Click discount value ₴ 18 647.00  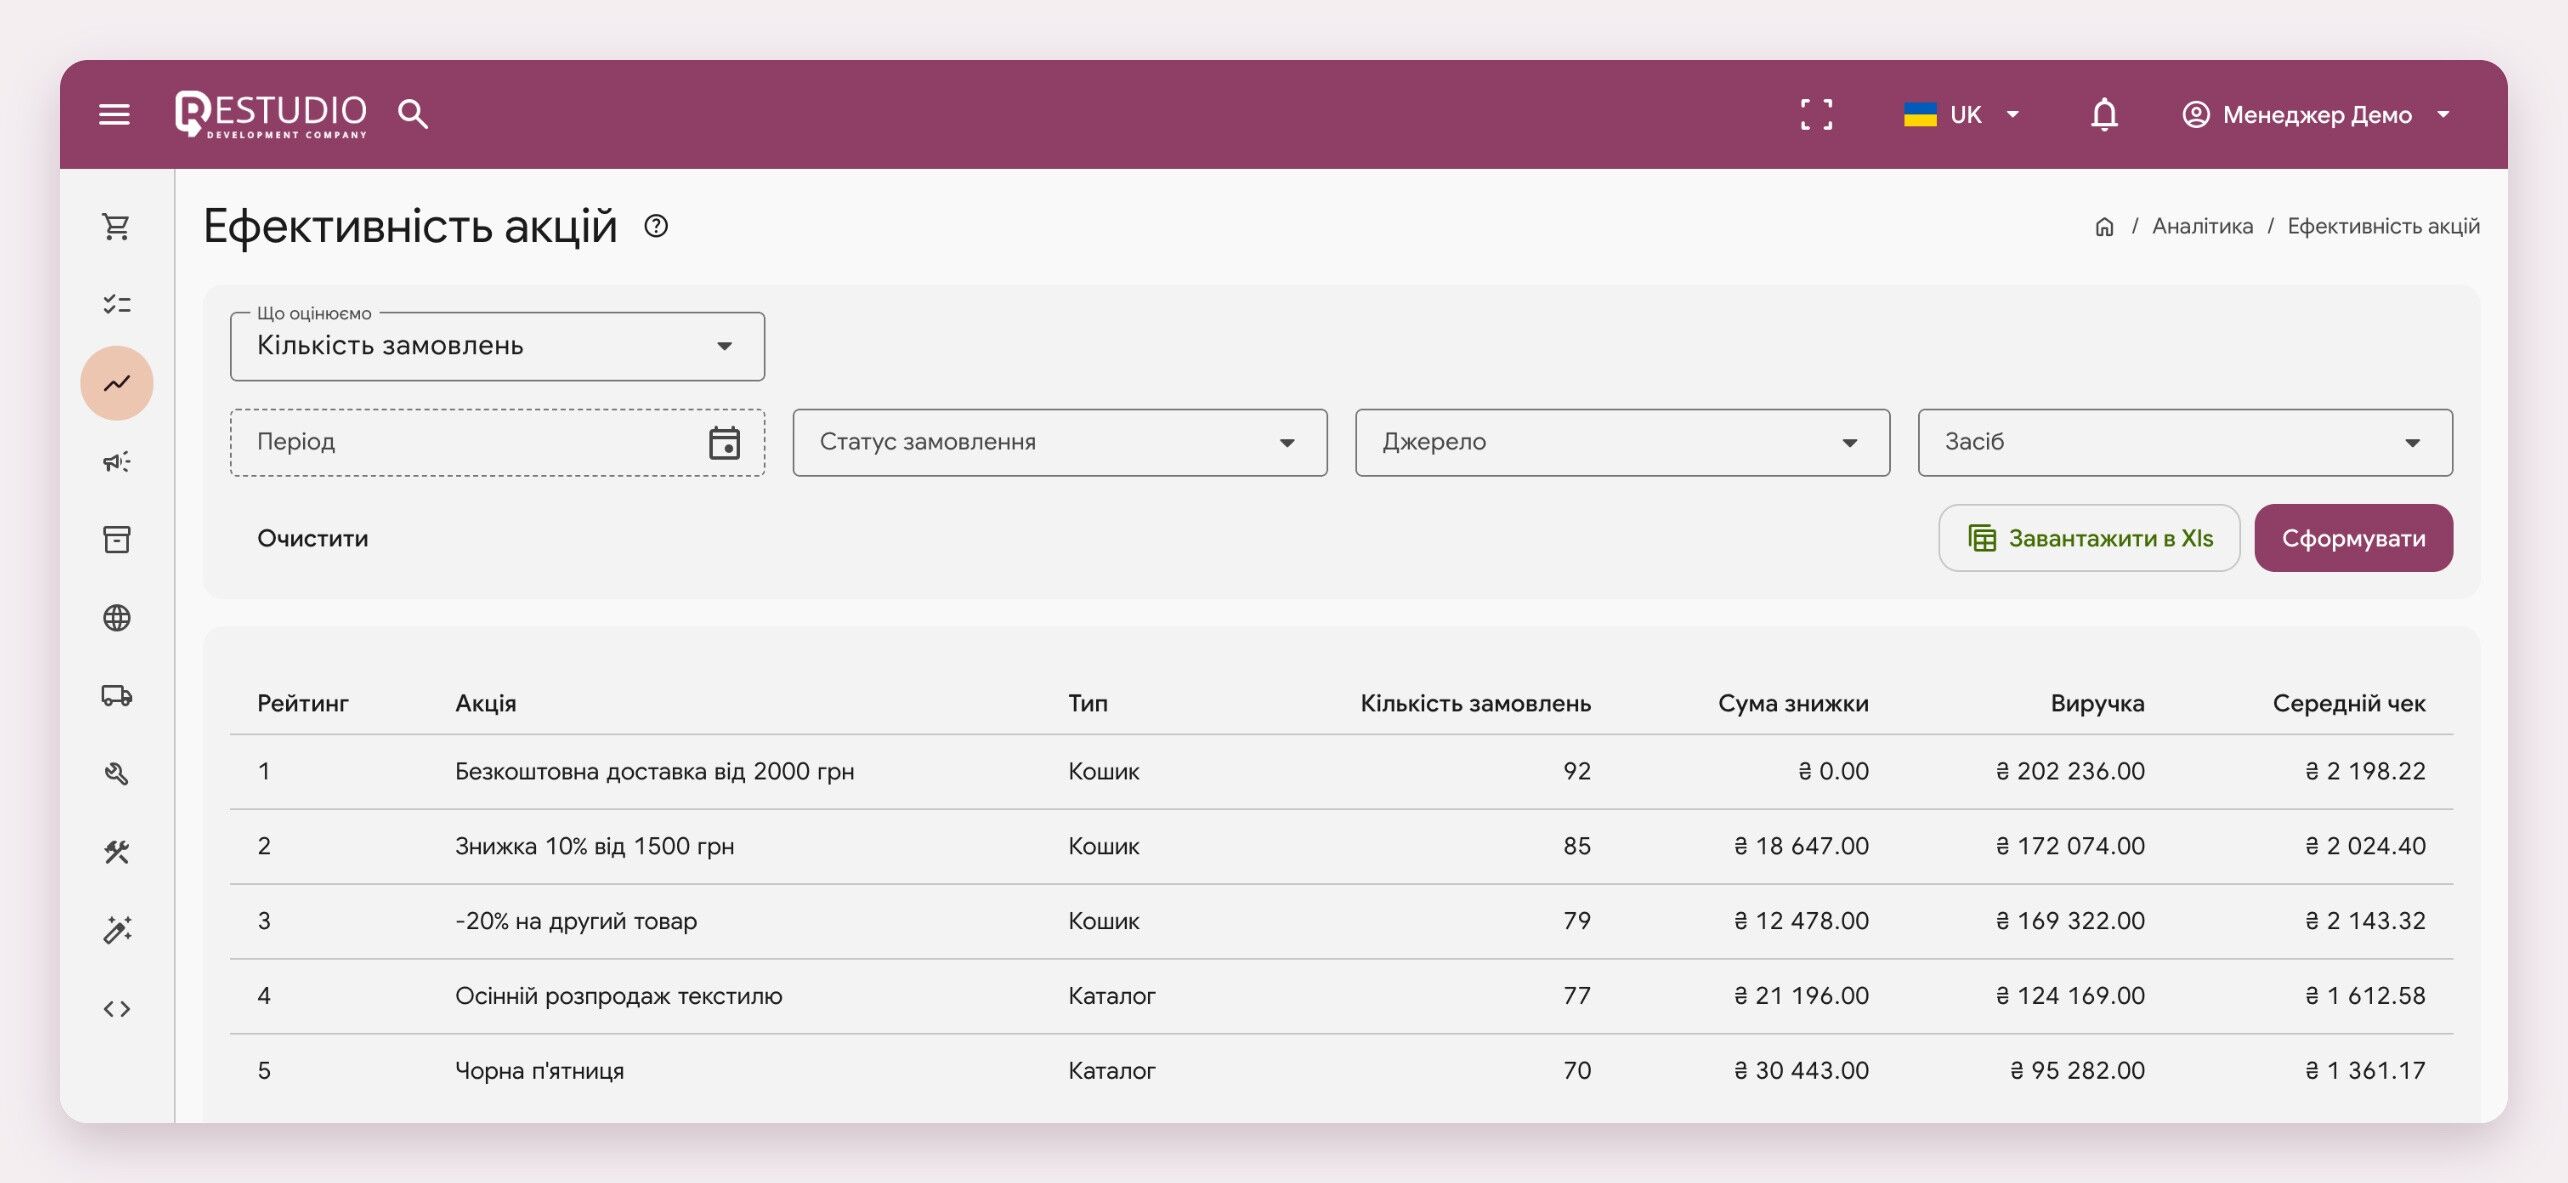(1801, 846)
